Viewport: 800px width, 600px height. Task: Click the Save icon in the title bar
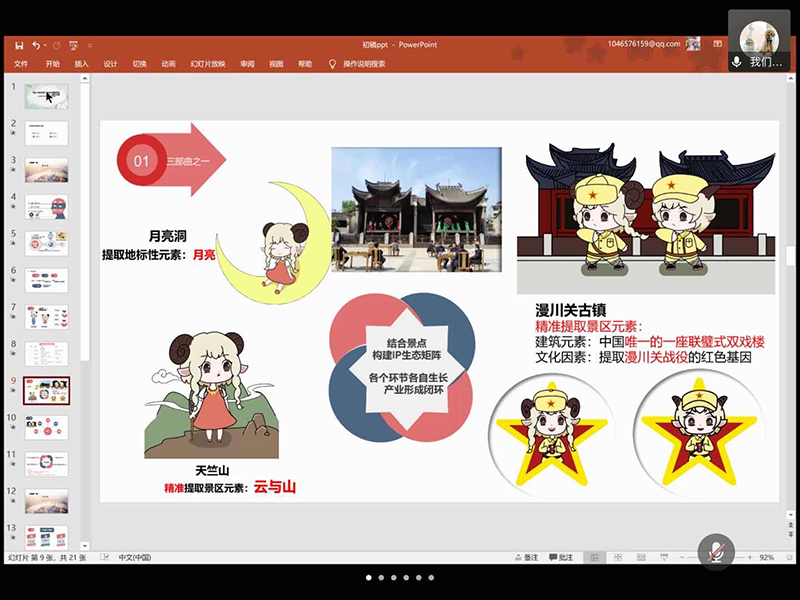click(19, 45)
